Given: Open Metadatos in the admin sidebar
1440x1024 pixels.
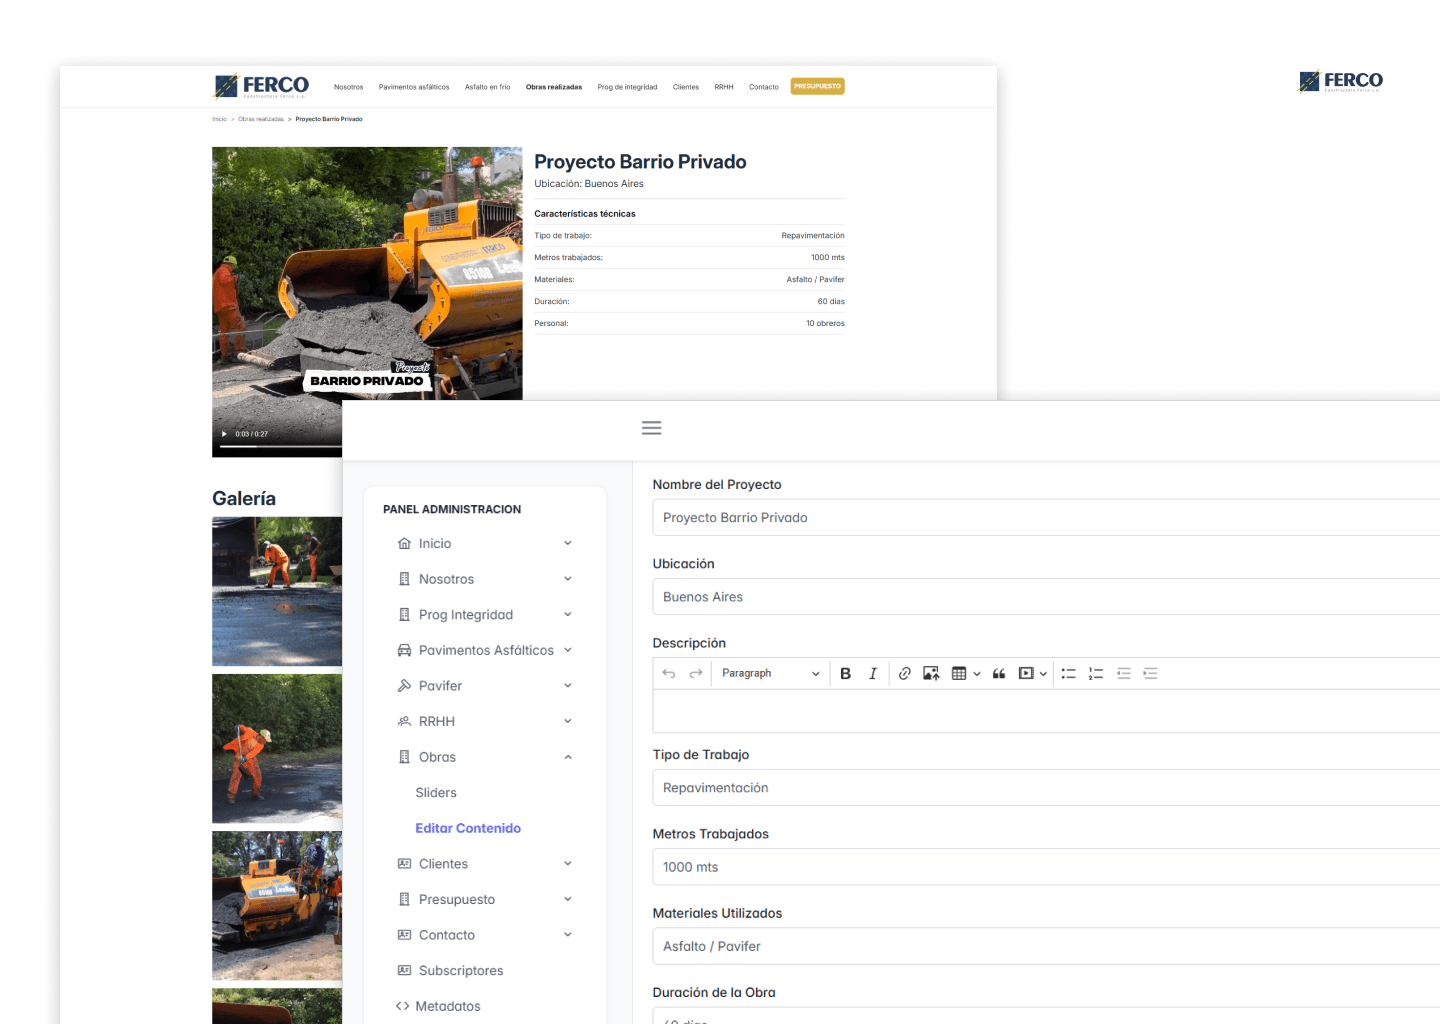Looking at the screenshot, I should click(x=448, y=1006).
